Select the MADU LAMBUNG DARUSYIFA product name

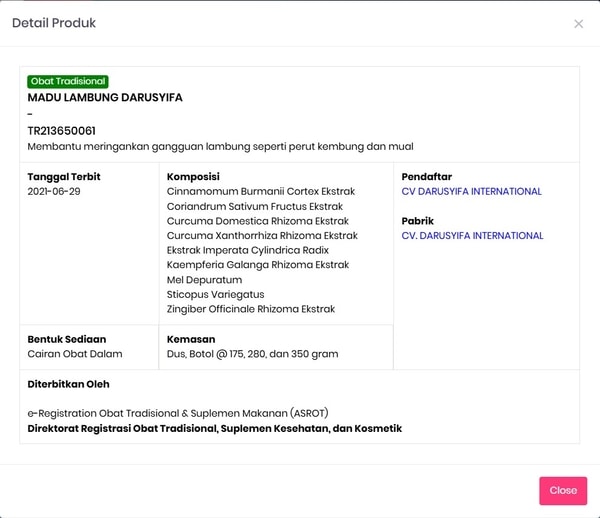pyautogui.click(x=105, y=98)
